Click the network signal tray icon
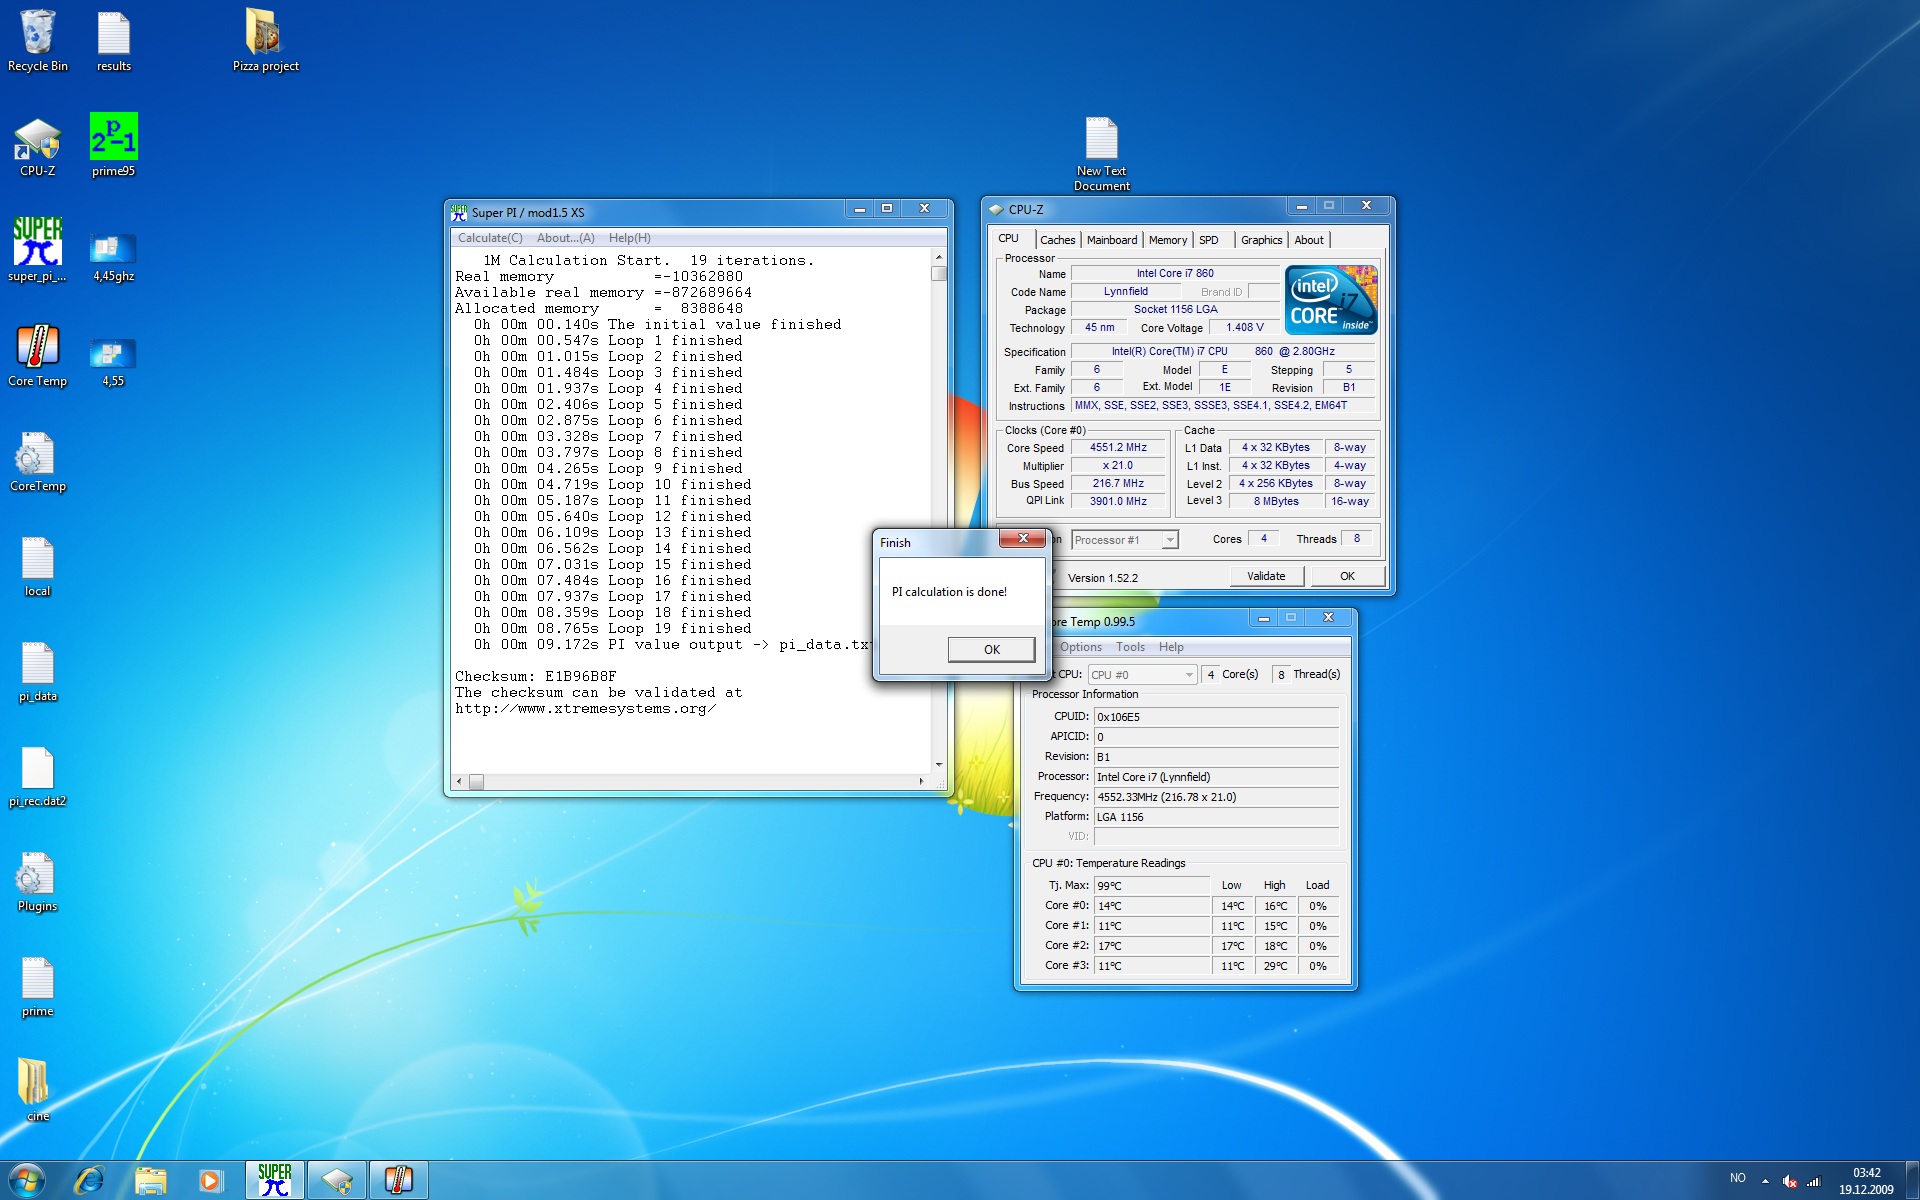The image size is (1920, 1200). tap(1813, 1180)
